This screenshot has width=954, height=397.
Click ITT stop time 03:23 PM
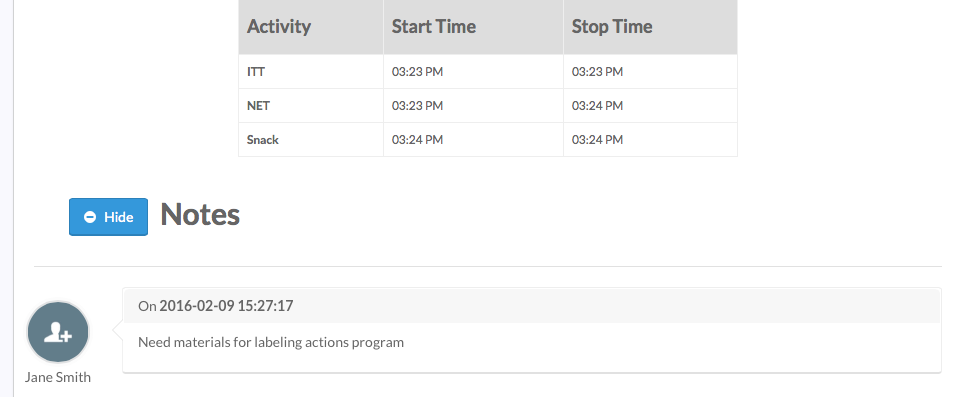[x=597, y=72]
